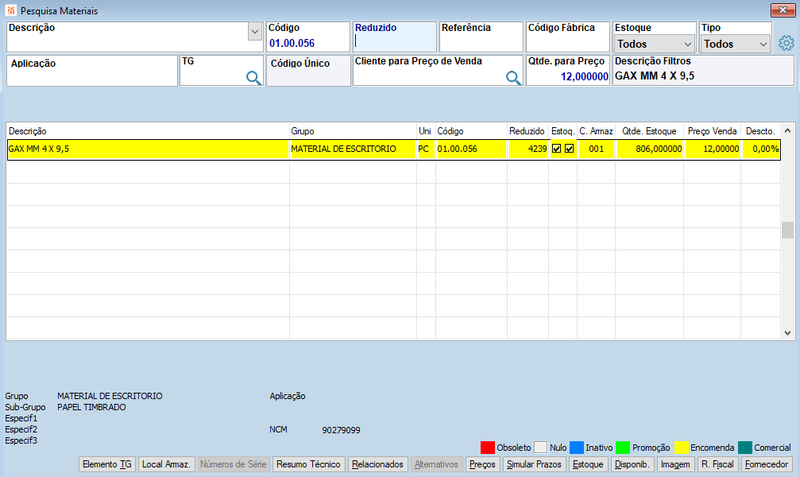Click the 0,00% discount cell
The height and width of the screenshot is (477, 800).
coord(761,149)
